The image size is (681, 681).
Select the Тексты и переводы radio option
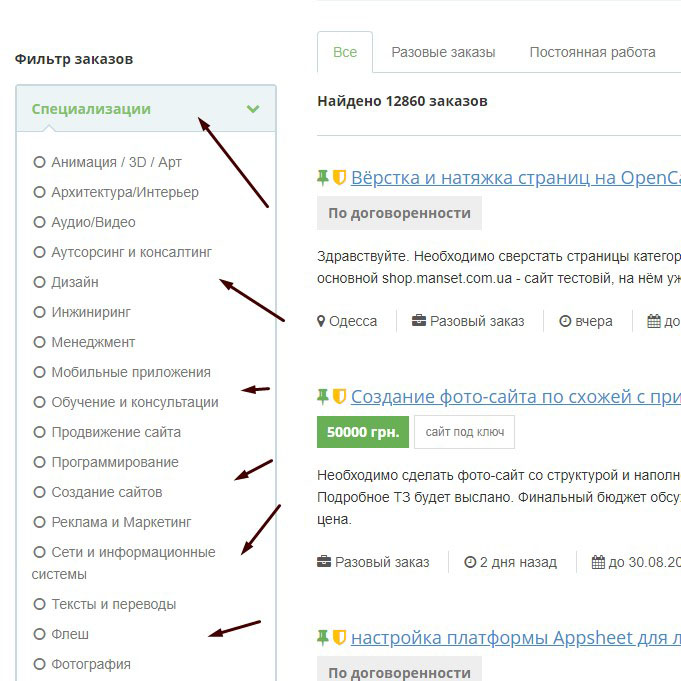click(40, 604)
